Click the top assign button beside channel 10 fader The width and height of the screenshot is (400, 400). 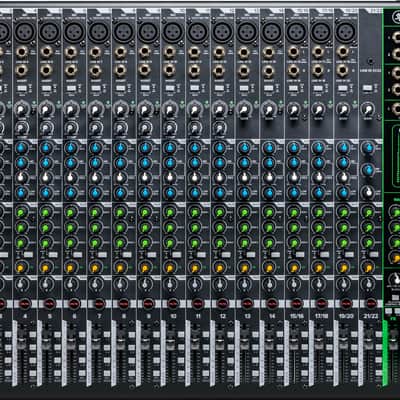(x=181, y=334)
